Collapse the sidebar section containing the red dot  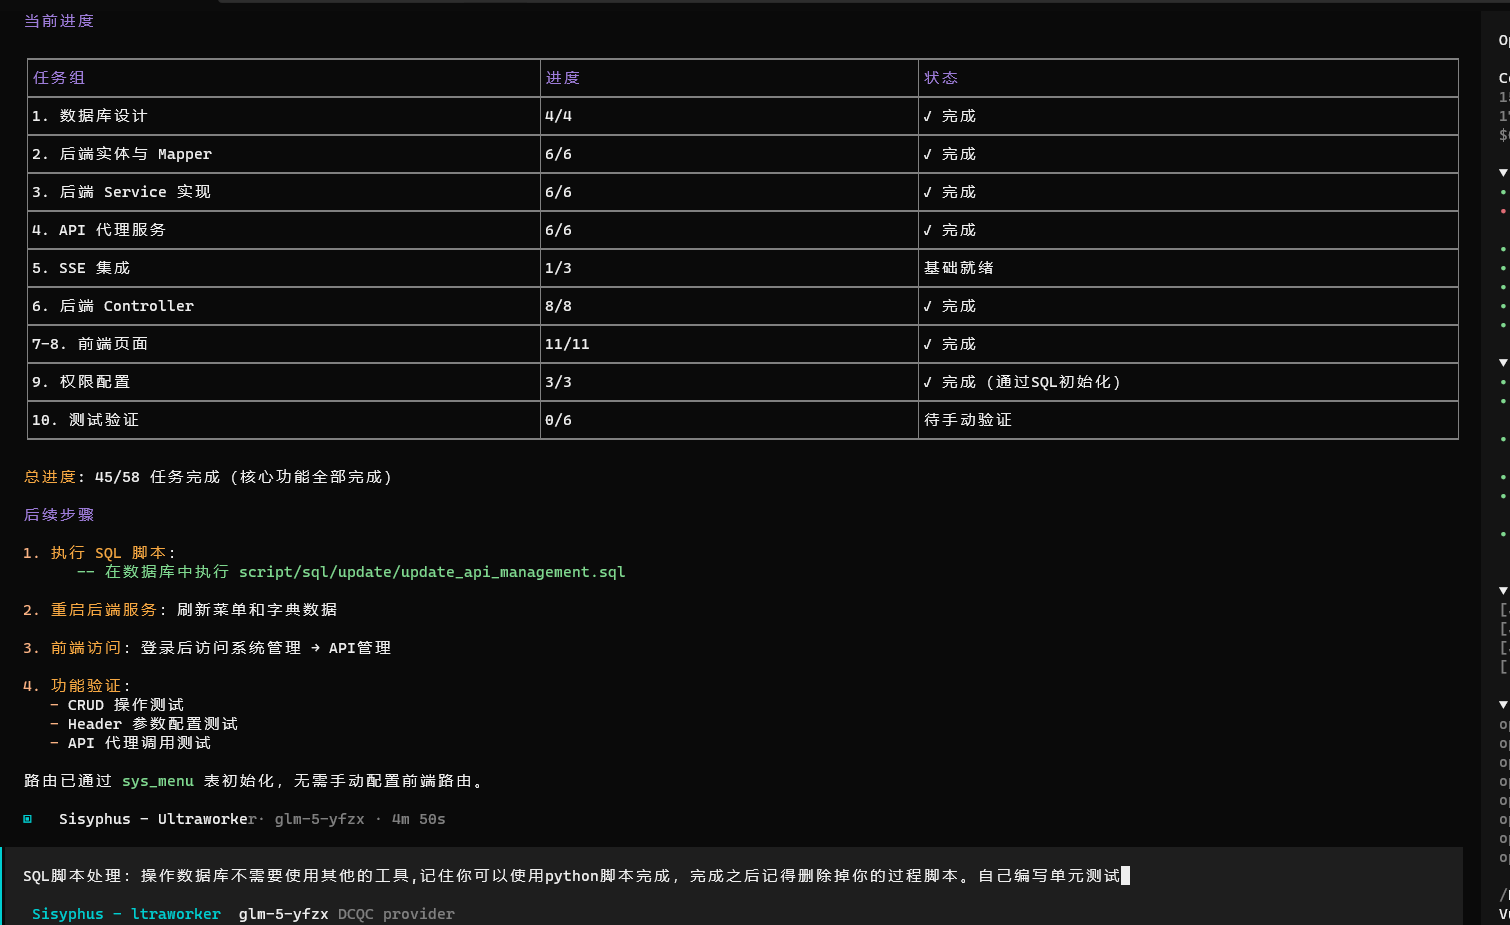point(1503,173)
